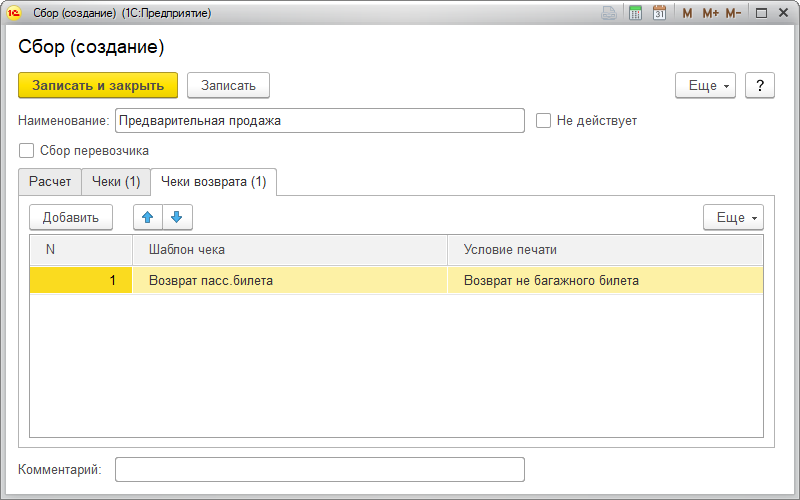
Task: Click the M memory button
Action: click(x=687, y=13)
